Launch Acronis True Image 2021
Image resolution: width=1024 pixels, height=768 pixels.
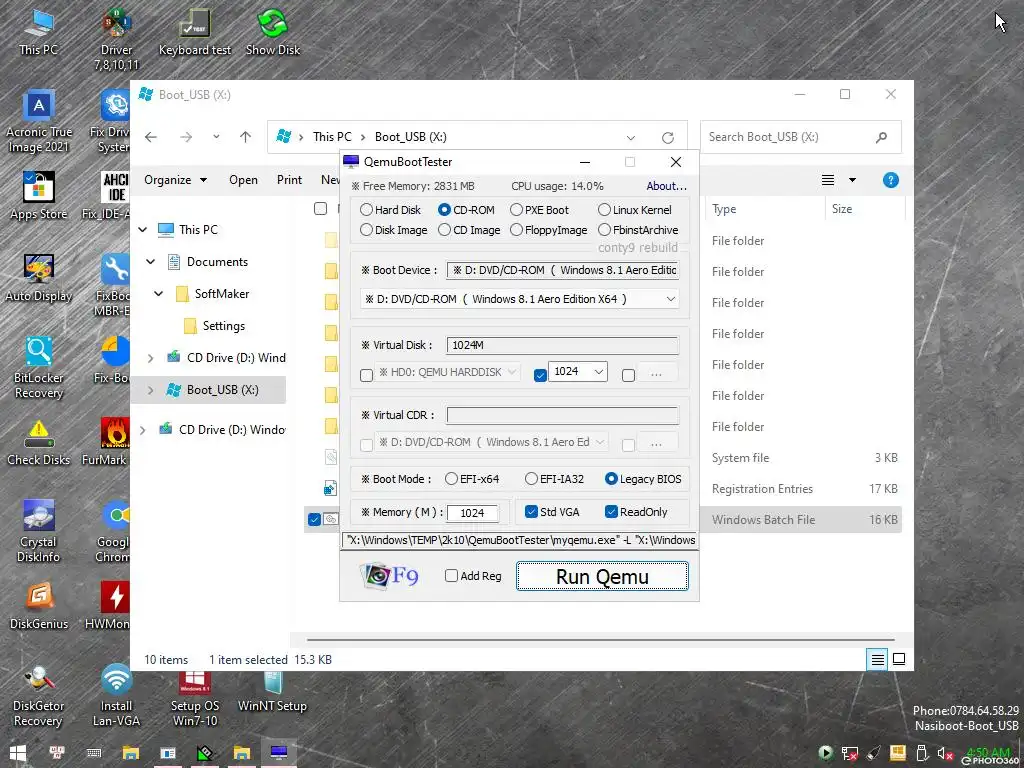click(39, 122)
